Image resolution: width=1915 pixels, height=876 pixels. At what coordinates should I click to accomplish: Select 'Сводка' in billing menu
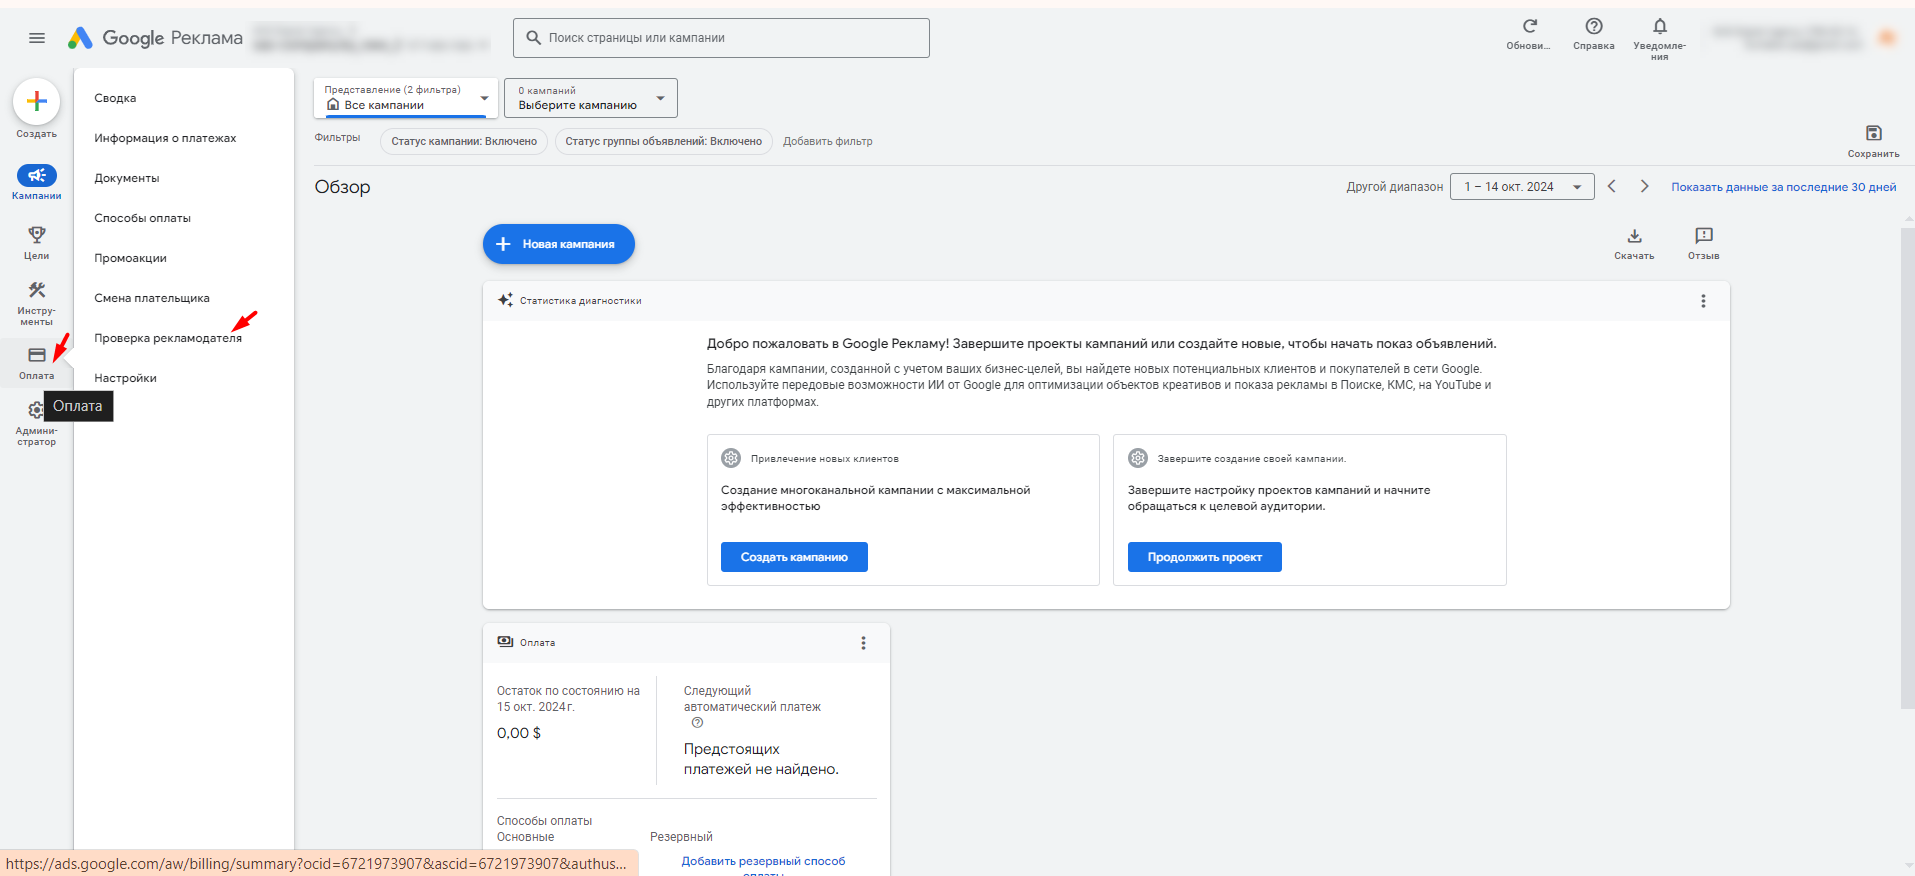tap(115, 98)
